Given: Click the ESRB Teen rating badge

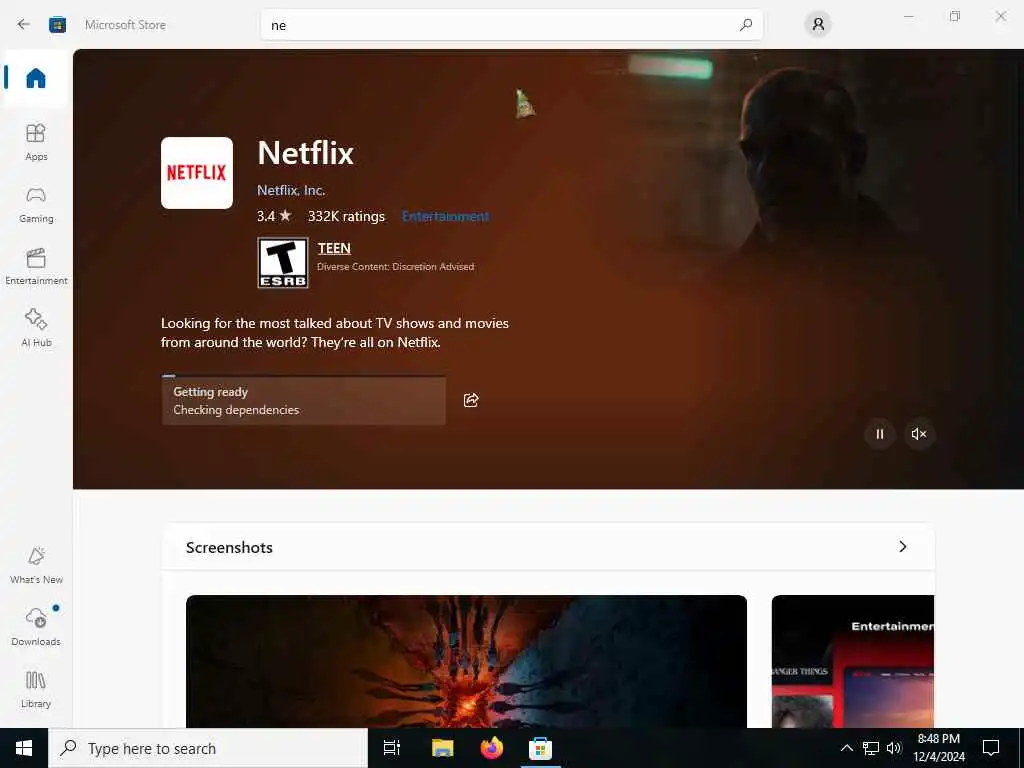Looking at the screenshot, I should point(283,263).
